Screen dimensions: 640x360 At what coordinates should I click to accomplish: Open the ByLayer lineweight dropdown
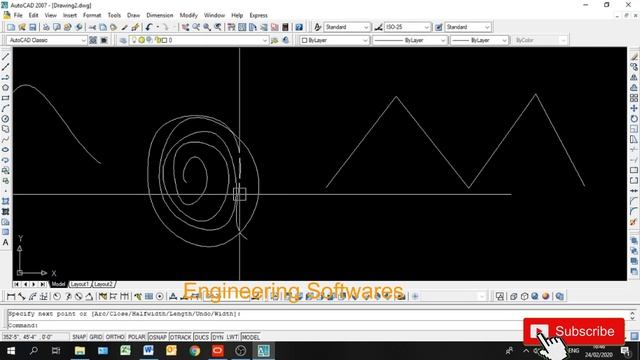click(479, 40)
